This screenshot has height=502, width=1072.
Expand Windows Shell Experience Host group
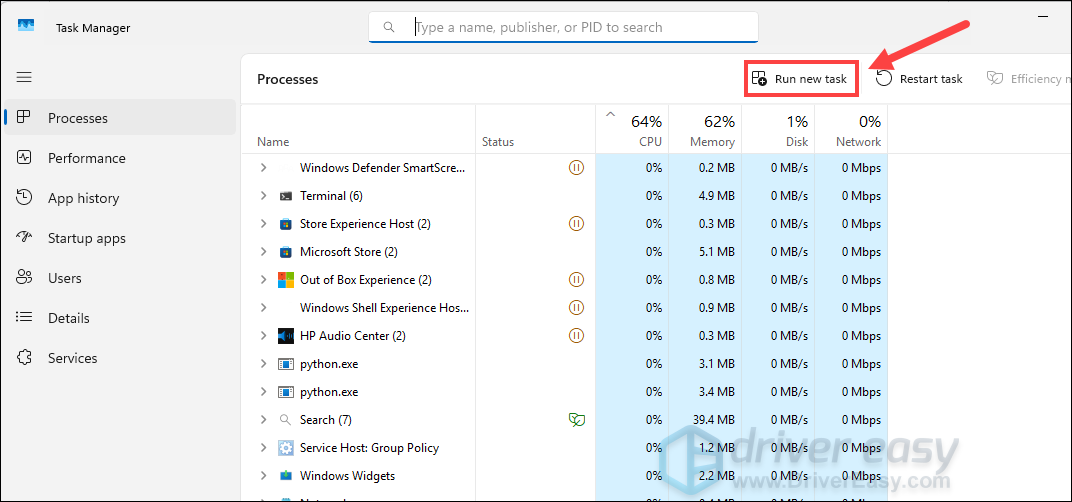pos(264,308)
